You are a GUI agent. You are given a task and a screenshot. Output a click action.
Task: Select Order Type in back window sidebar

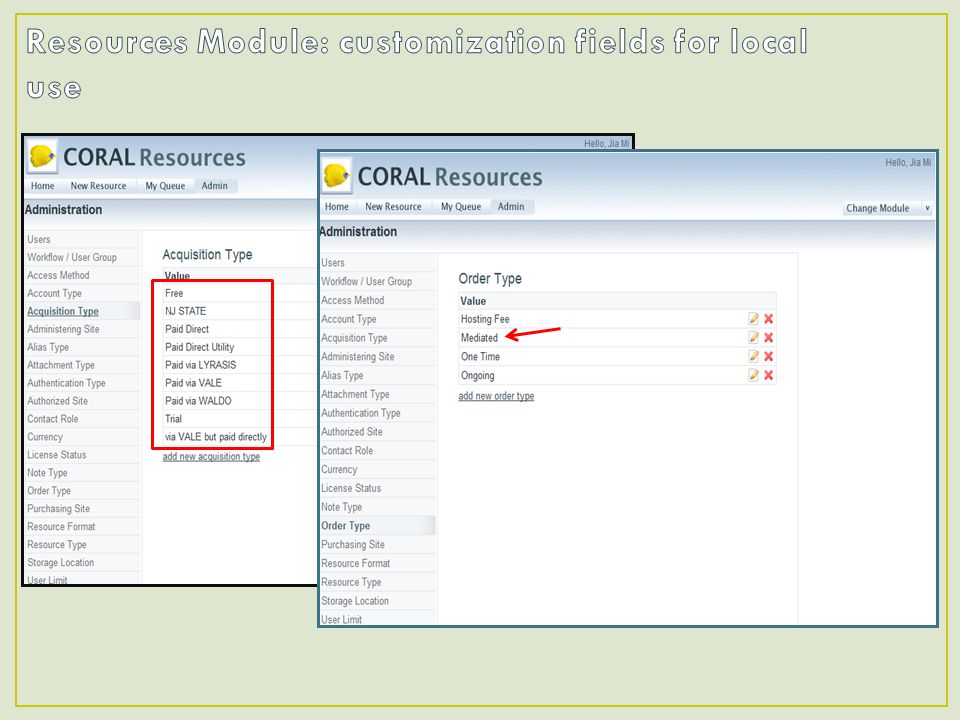pyautogui.click(x=83, y=491)
